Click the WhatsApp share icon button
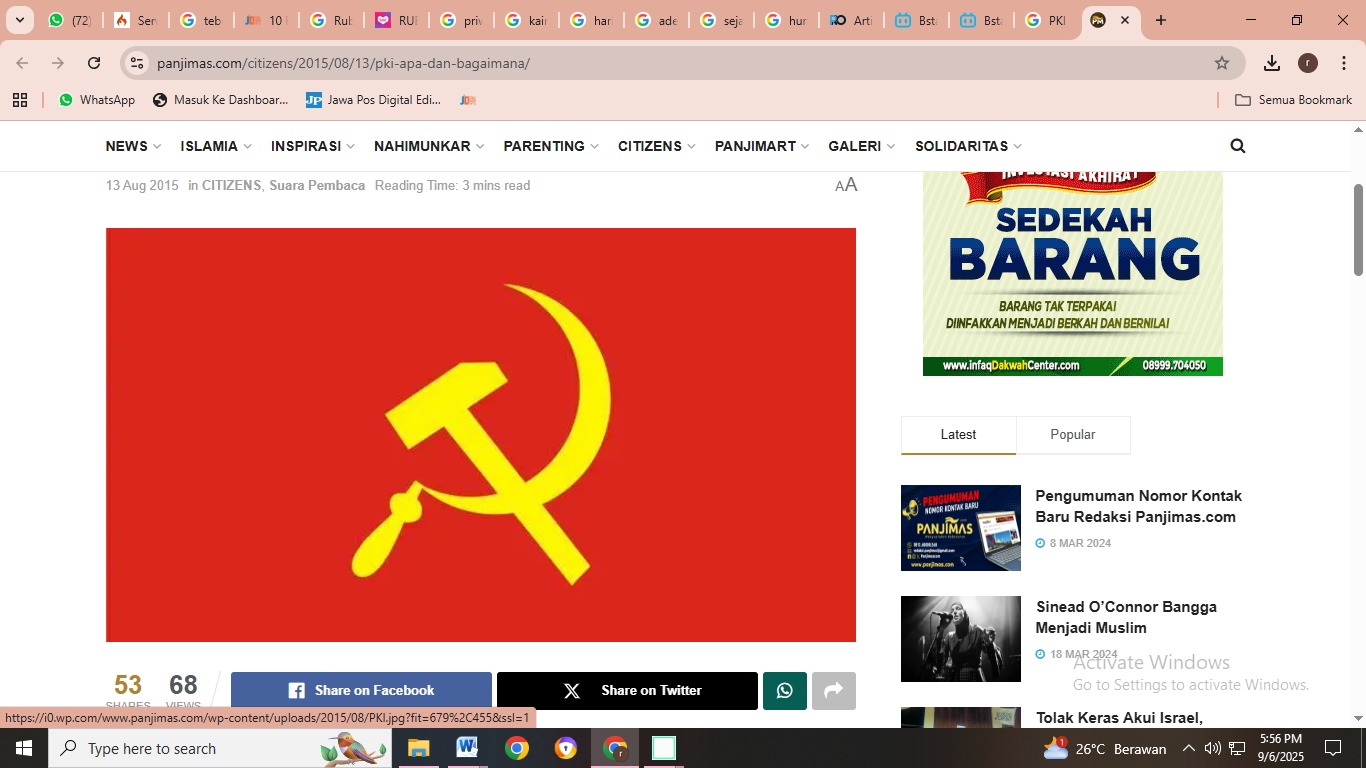 point(785,691)
